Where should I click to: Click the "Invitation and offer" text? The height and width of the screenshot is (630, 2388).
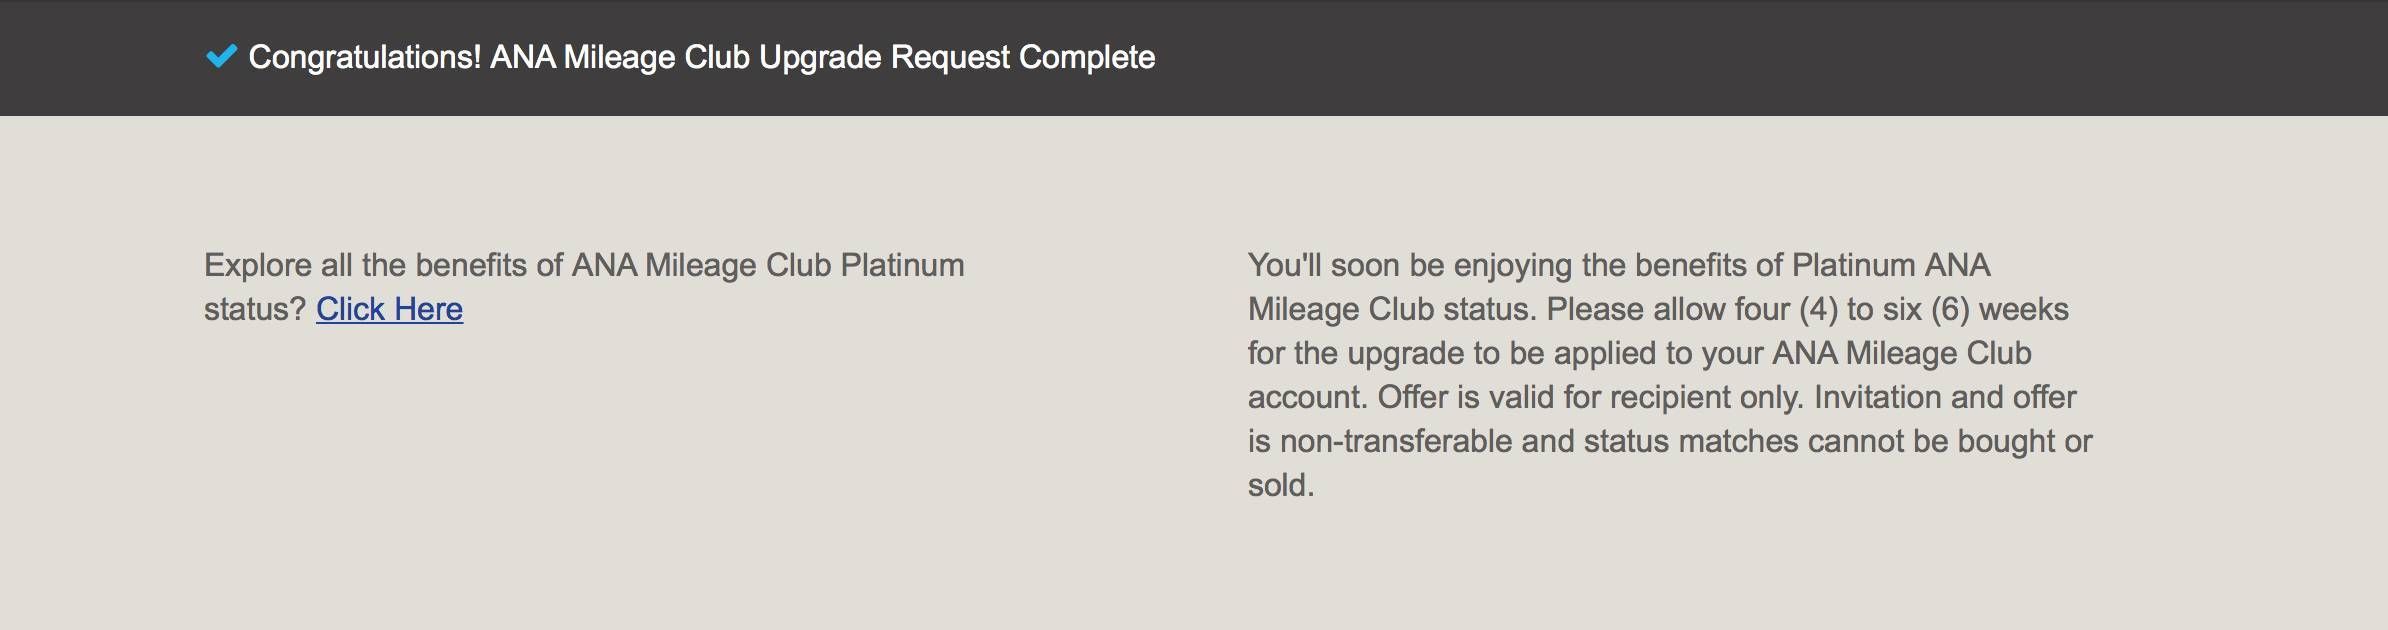[1944, 397]
